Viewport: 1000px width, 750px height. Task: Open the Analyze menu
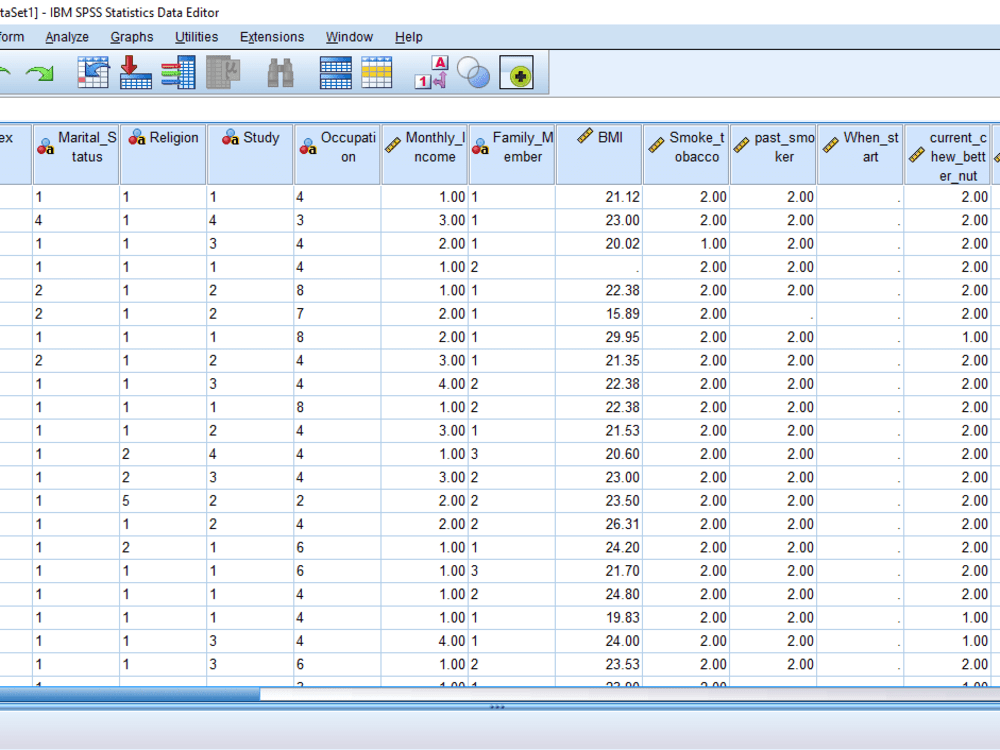pyautogui.click(x=66, y=37)
